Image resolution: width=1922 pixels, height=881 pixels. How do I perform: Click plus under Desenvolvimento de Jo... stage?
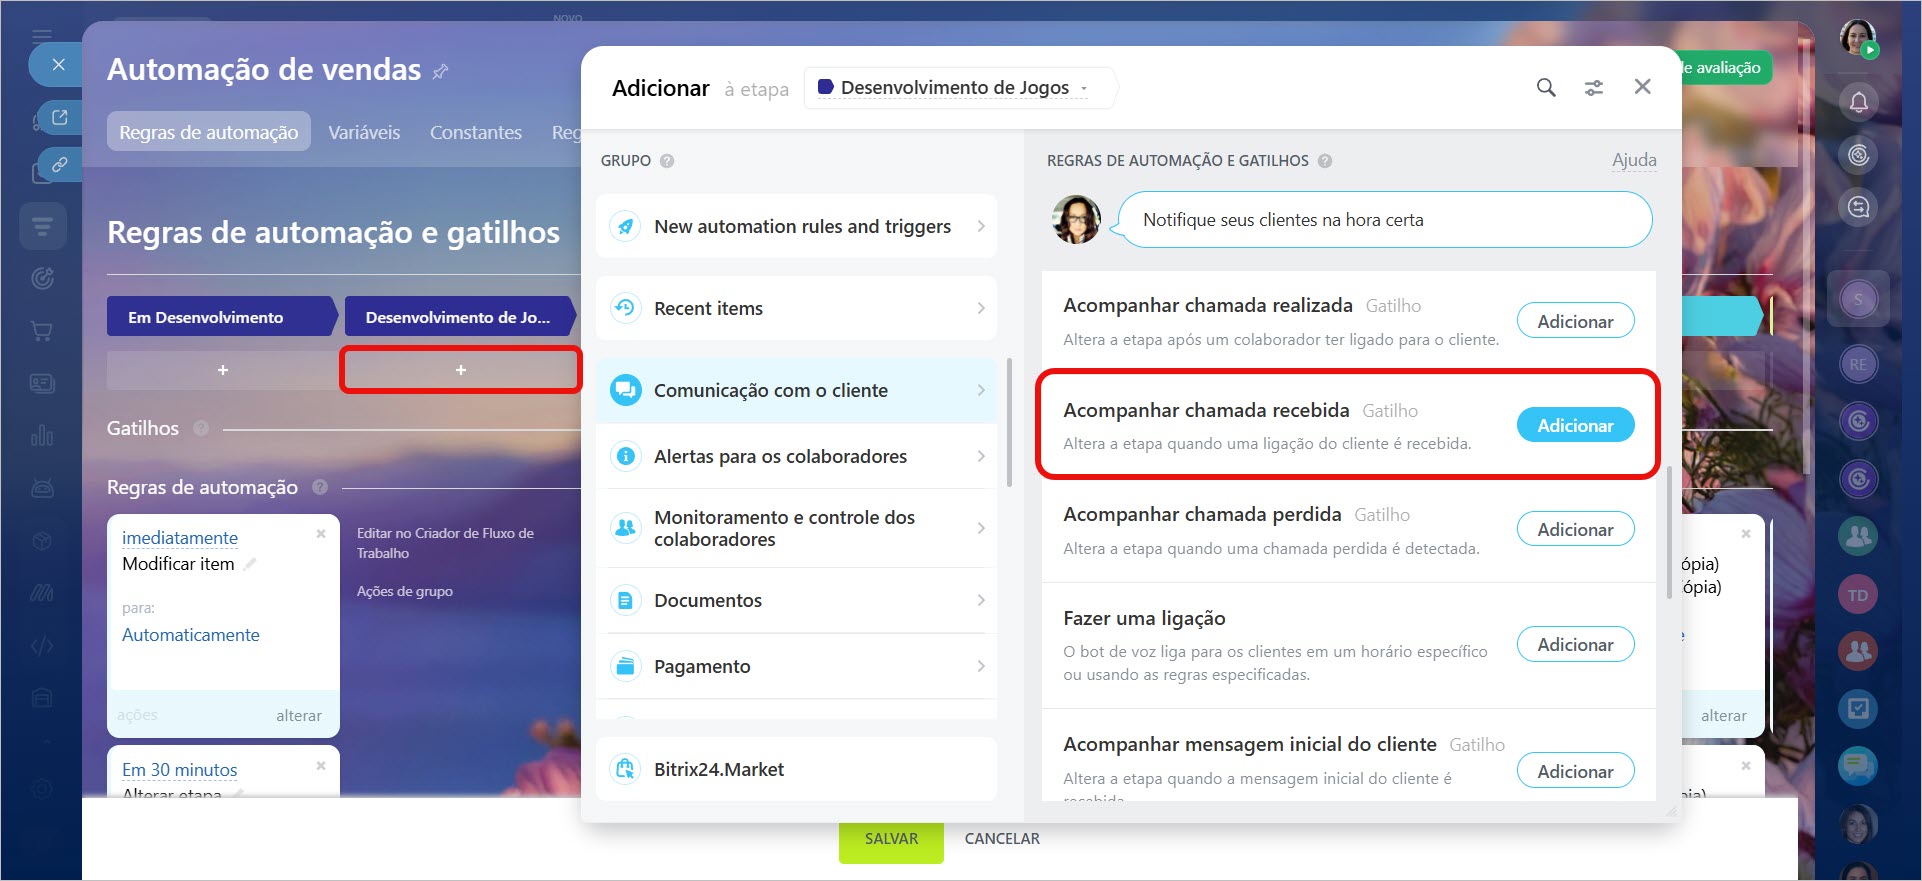[x=460, y=370]
